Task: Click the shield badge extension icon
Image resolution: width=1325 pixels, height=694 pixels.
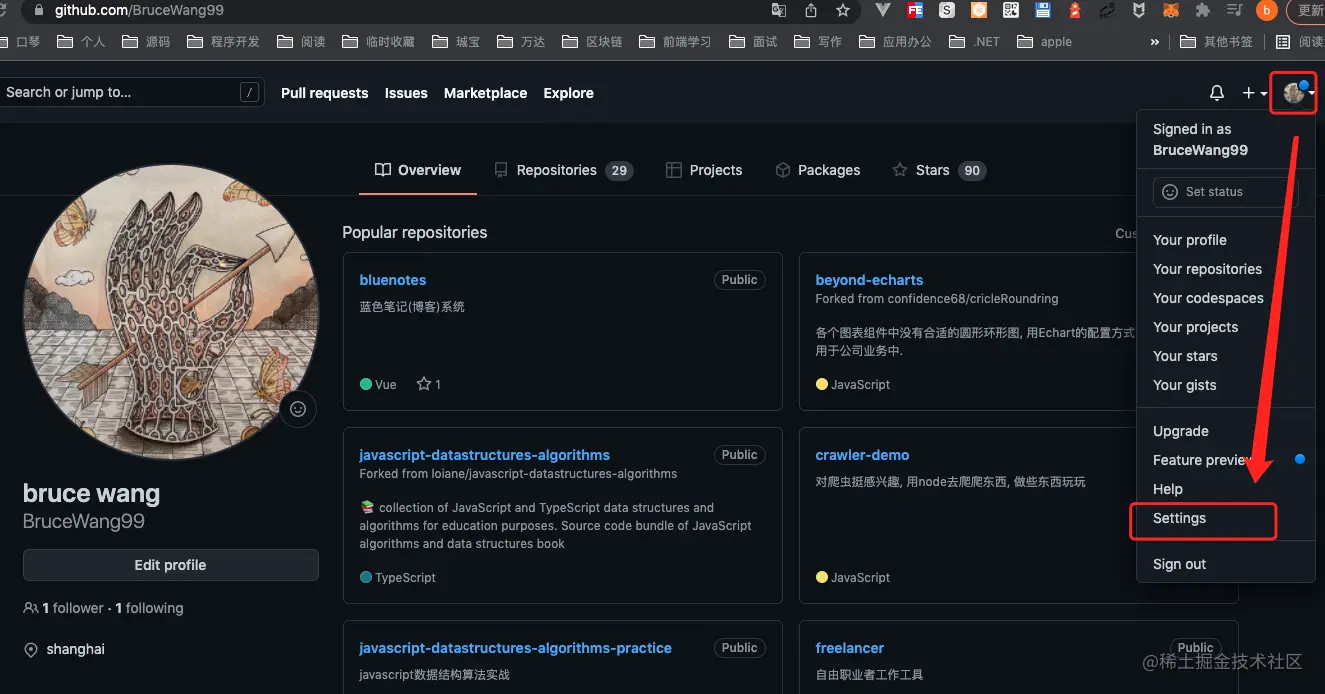Action: pyautogui.click(x=1138, y=11)
